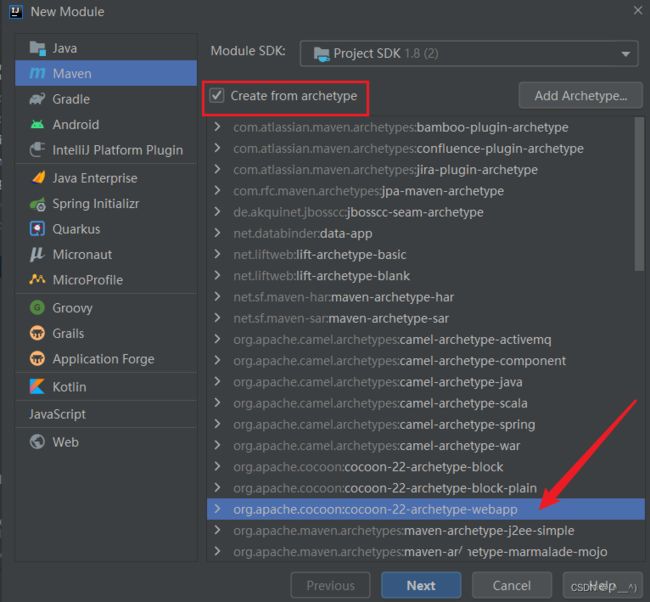Click the Maven 'm' icon
The height and width of the screenshot is (602, 650).
(37, 73)
